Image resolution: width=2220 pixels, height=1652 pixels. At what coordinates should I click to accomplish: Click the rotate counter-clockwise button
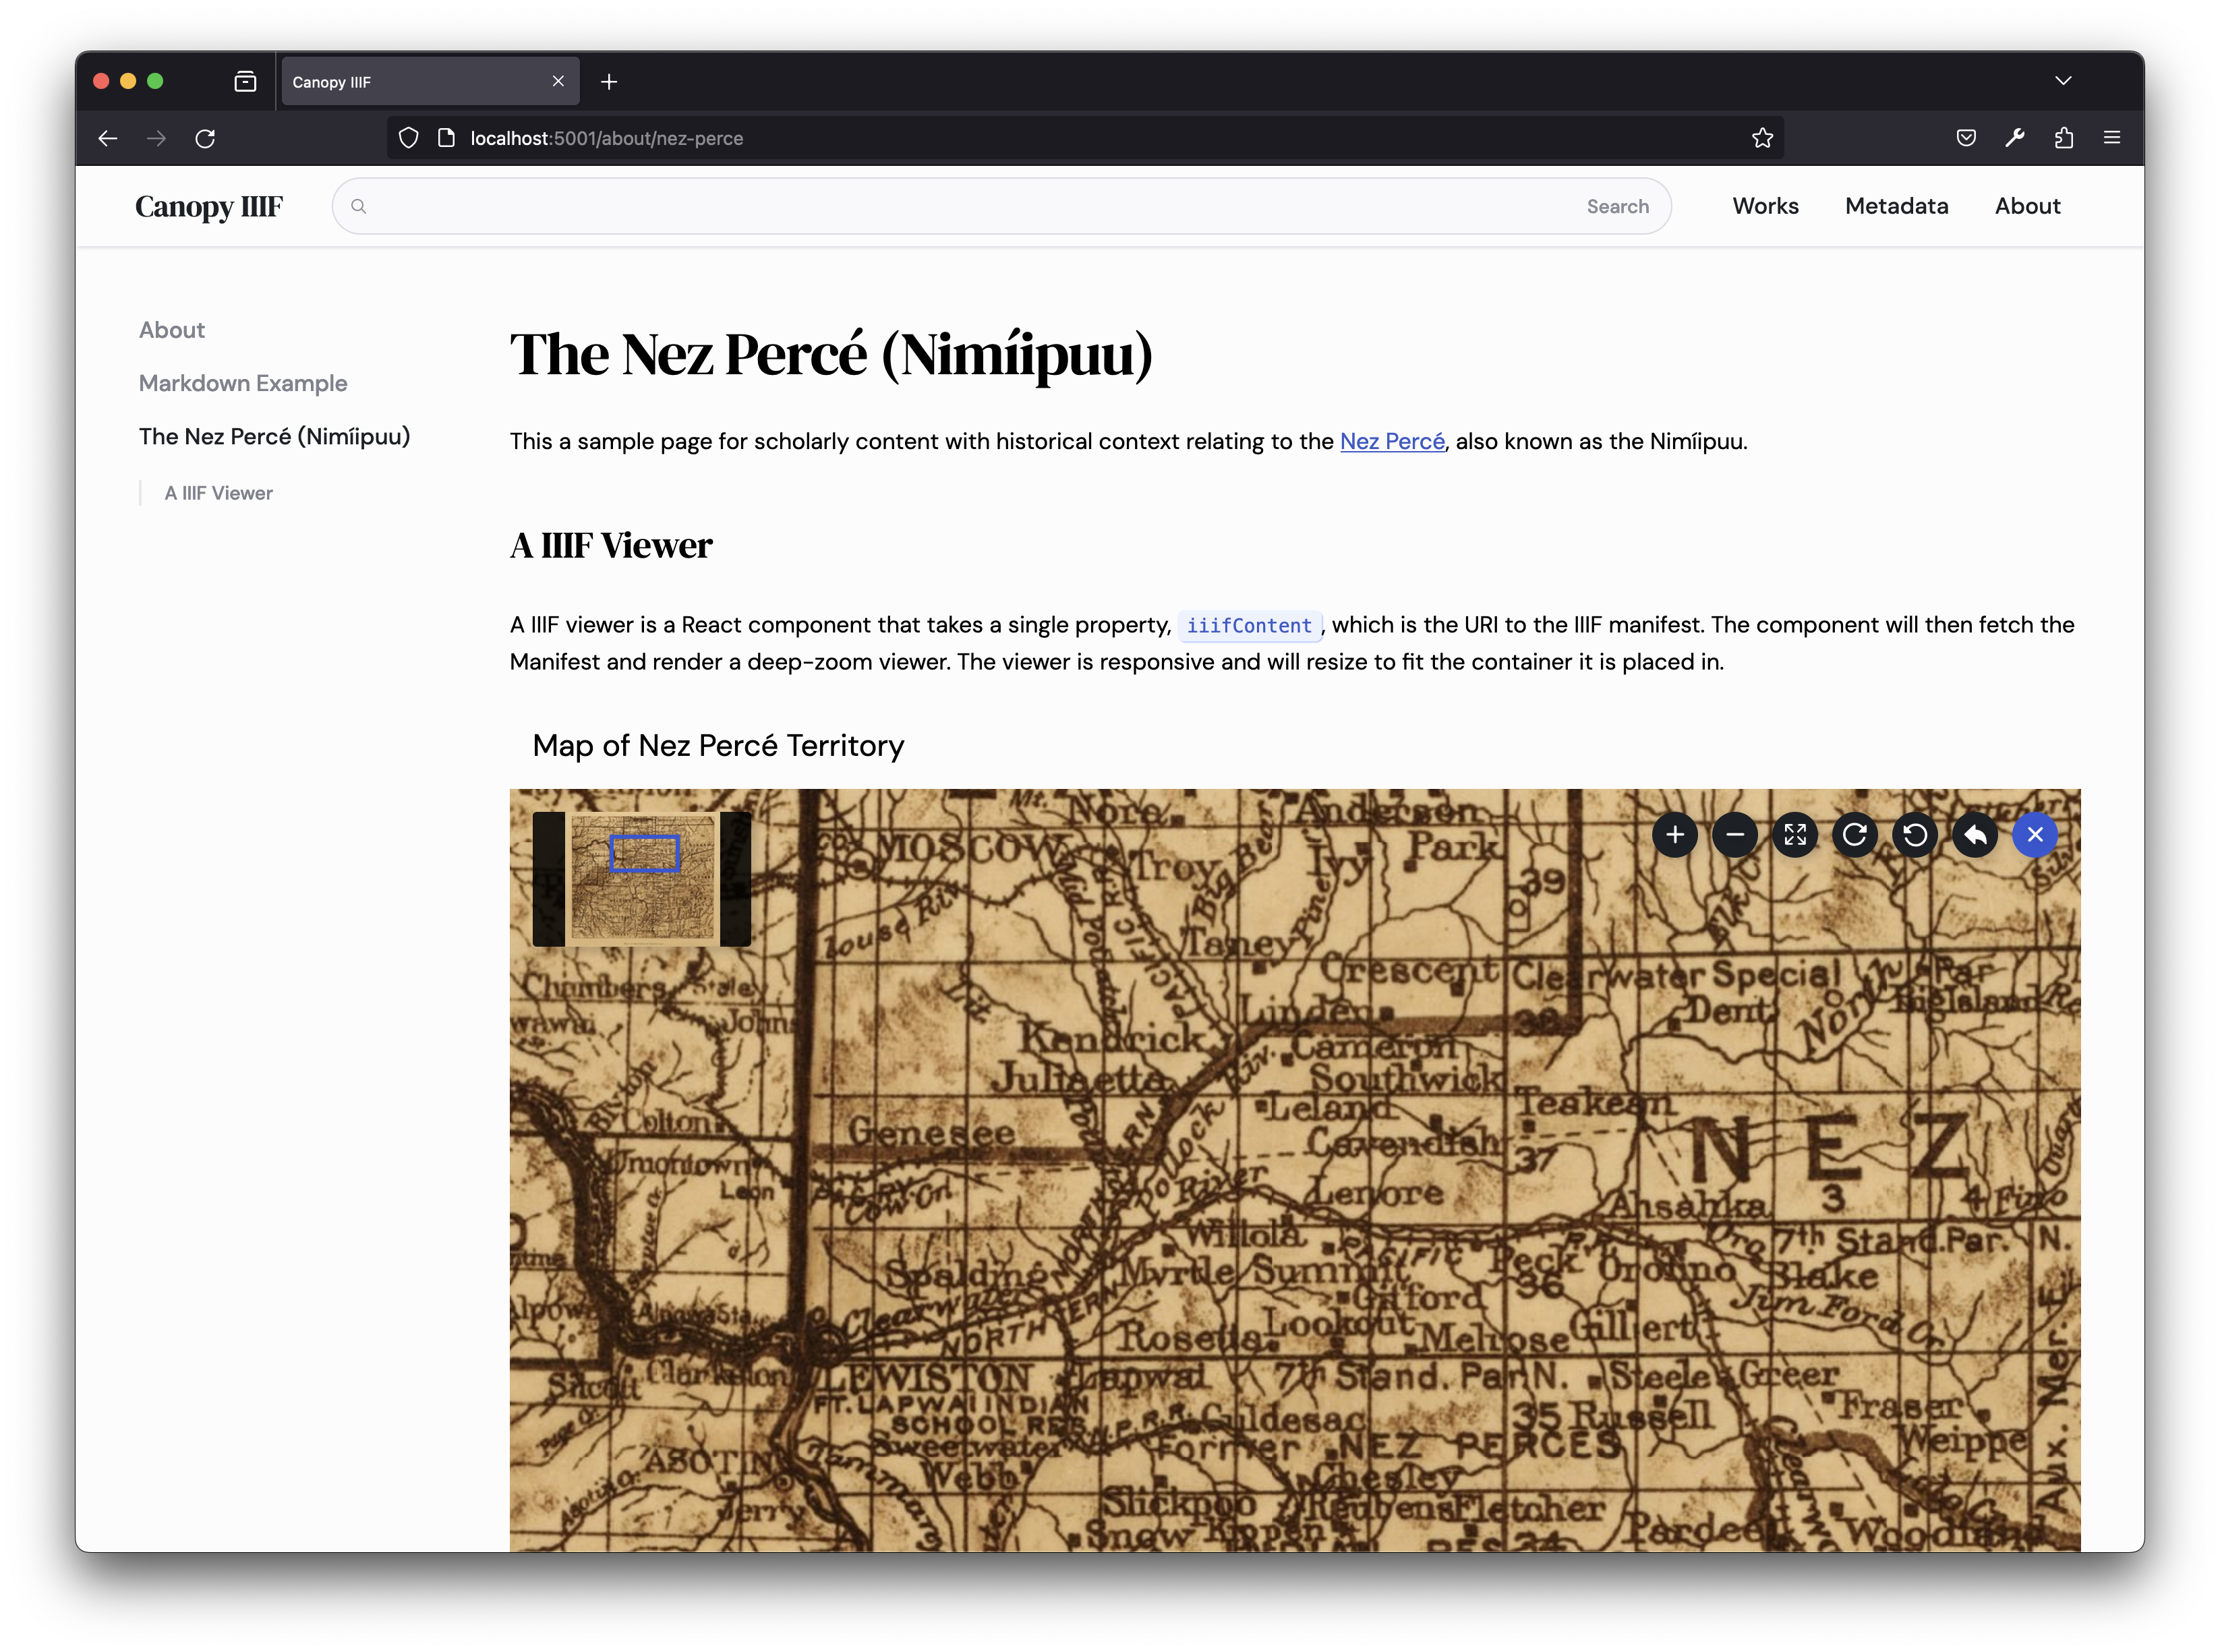click(x=1915, y=835)
